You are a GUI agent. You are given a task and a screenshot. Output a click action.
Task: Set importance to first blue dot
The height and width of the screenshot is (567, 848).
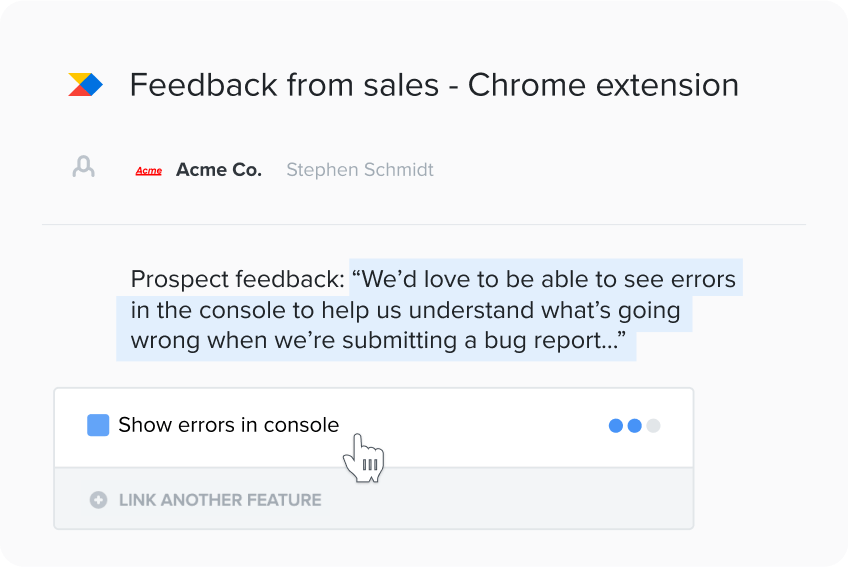(x=615, y=426)
